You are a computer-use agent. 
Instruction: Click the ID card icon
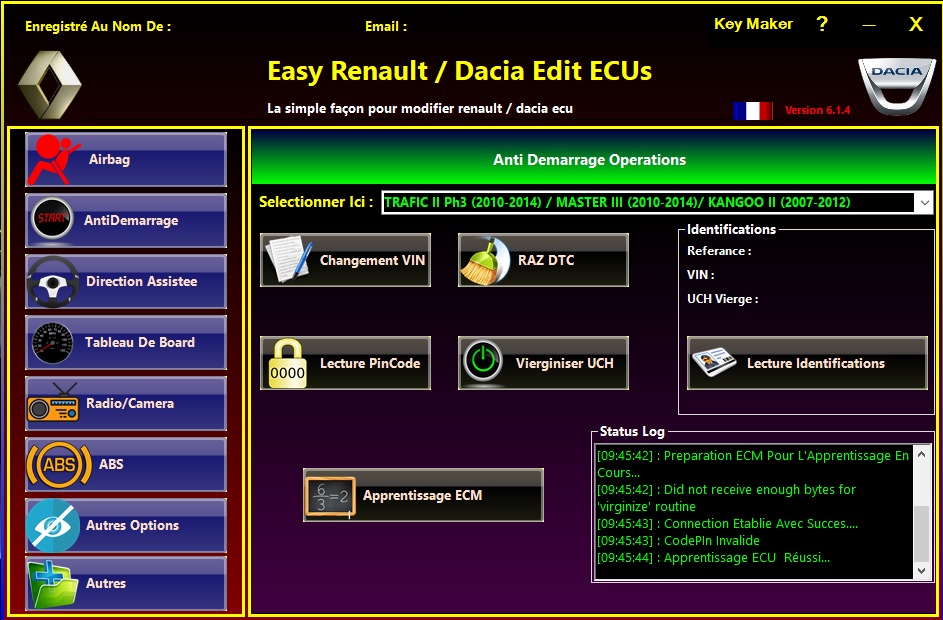click(x=714, y=363)
